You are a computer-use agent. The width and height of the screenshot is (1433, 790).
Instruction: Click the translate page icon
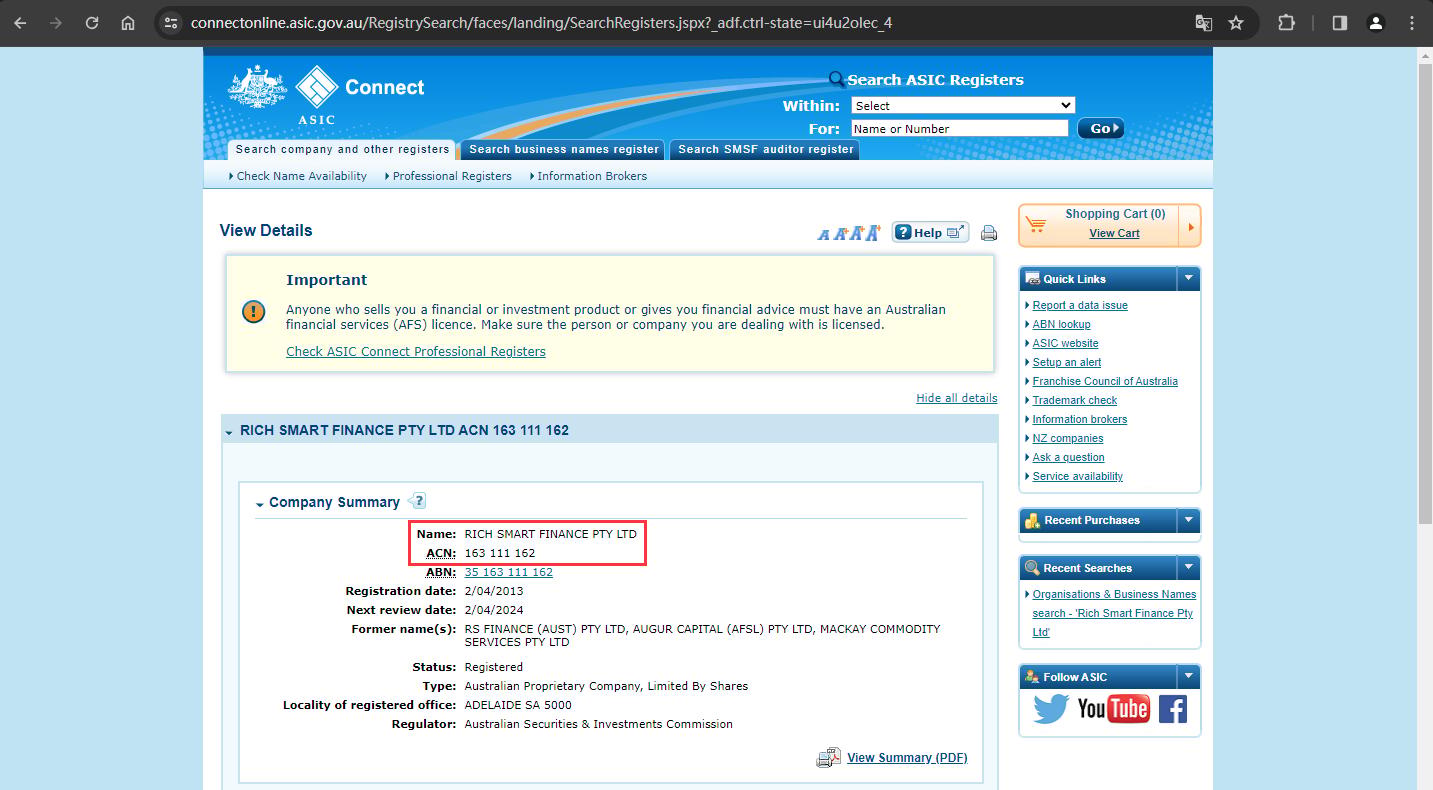click(1204, 22)
